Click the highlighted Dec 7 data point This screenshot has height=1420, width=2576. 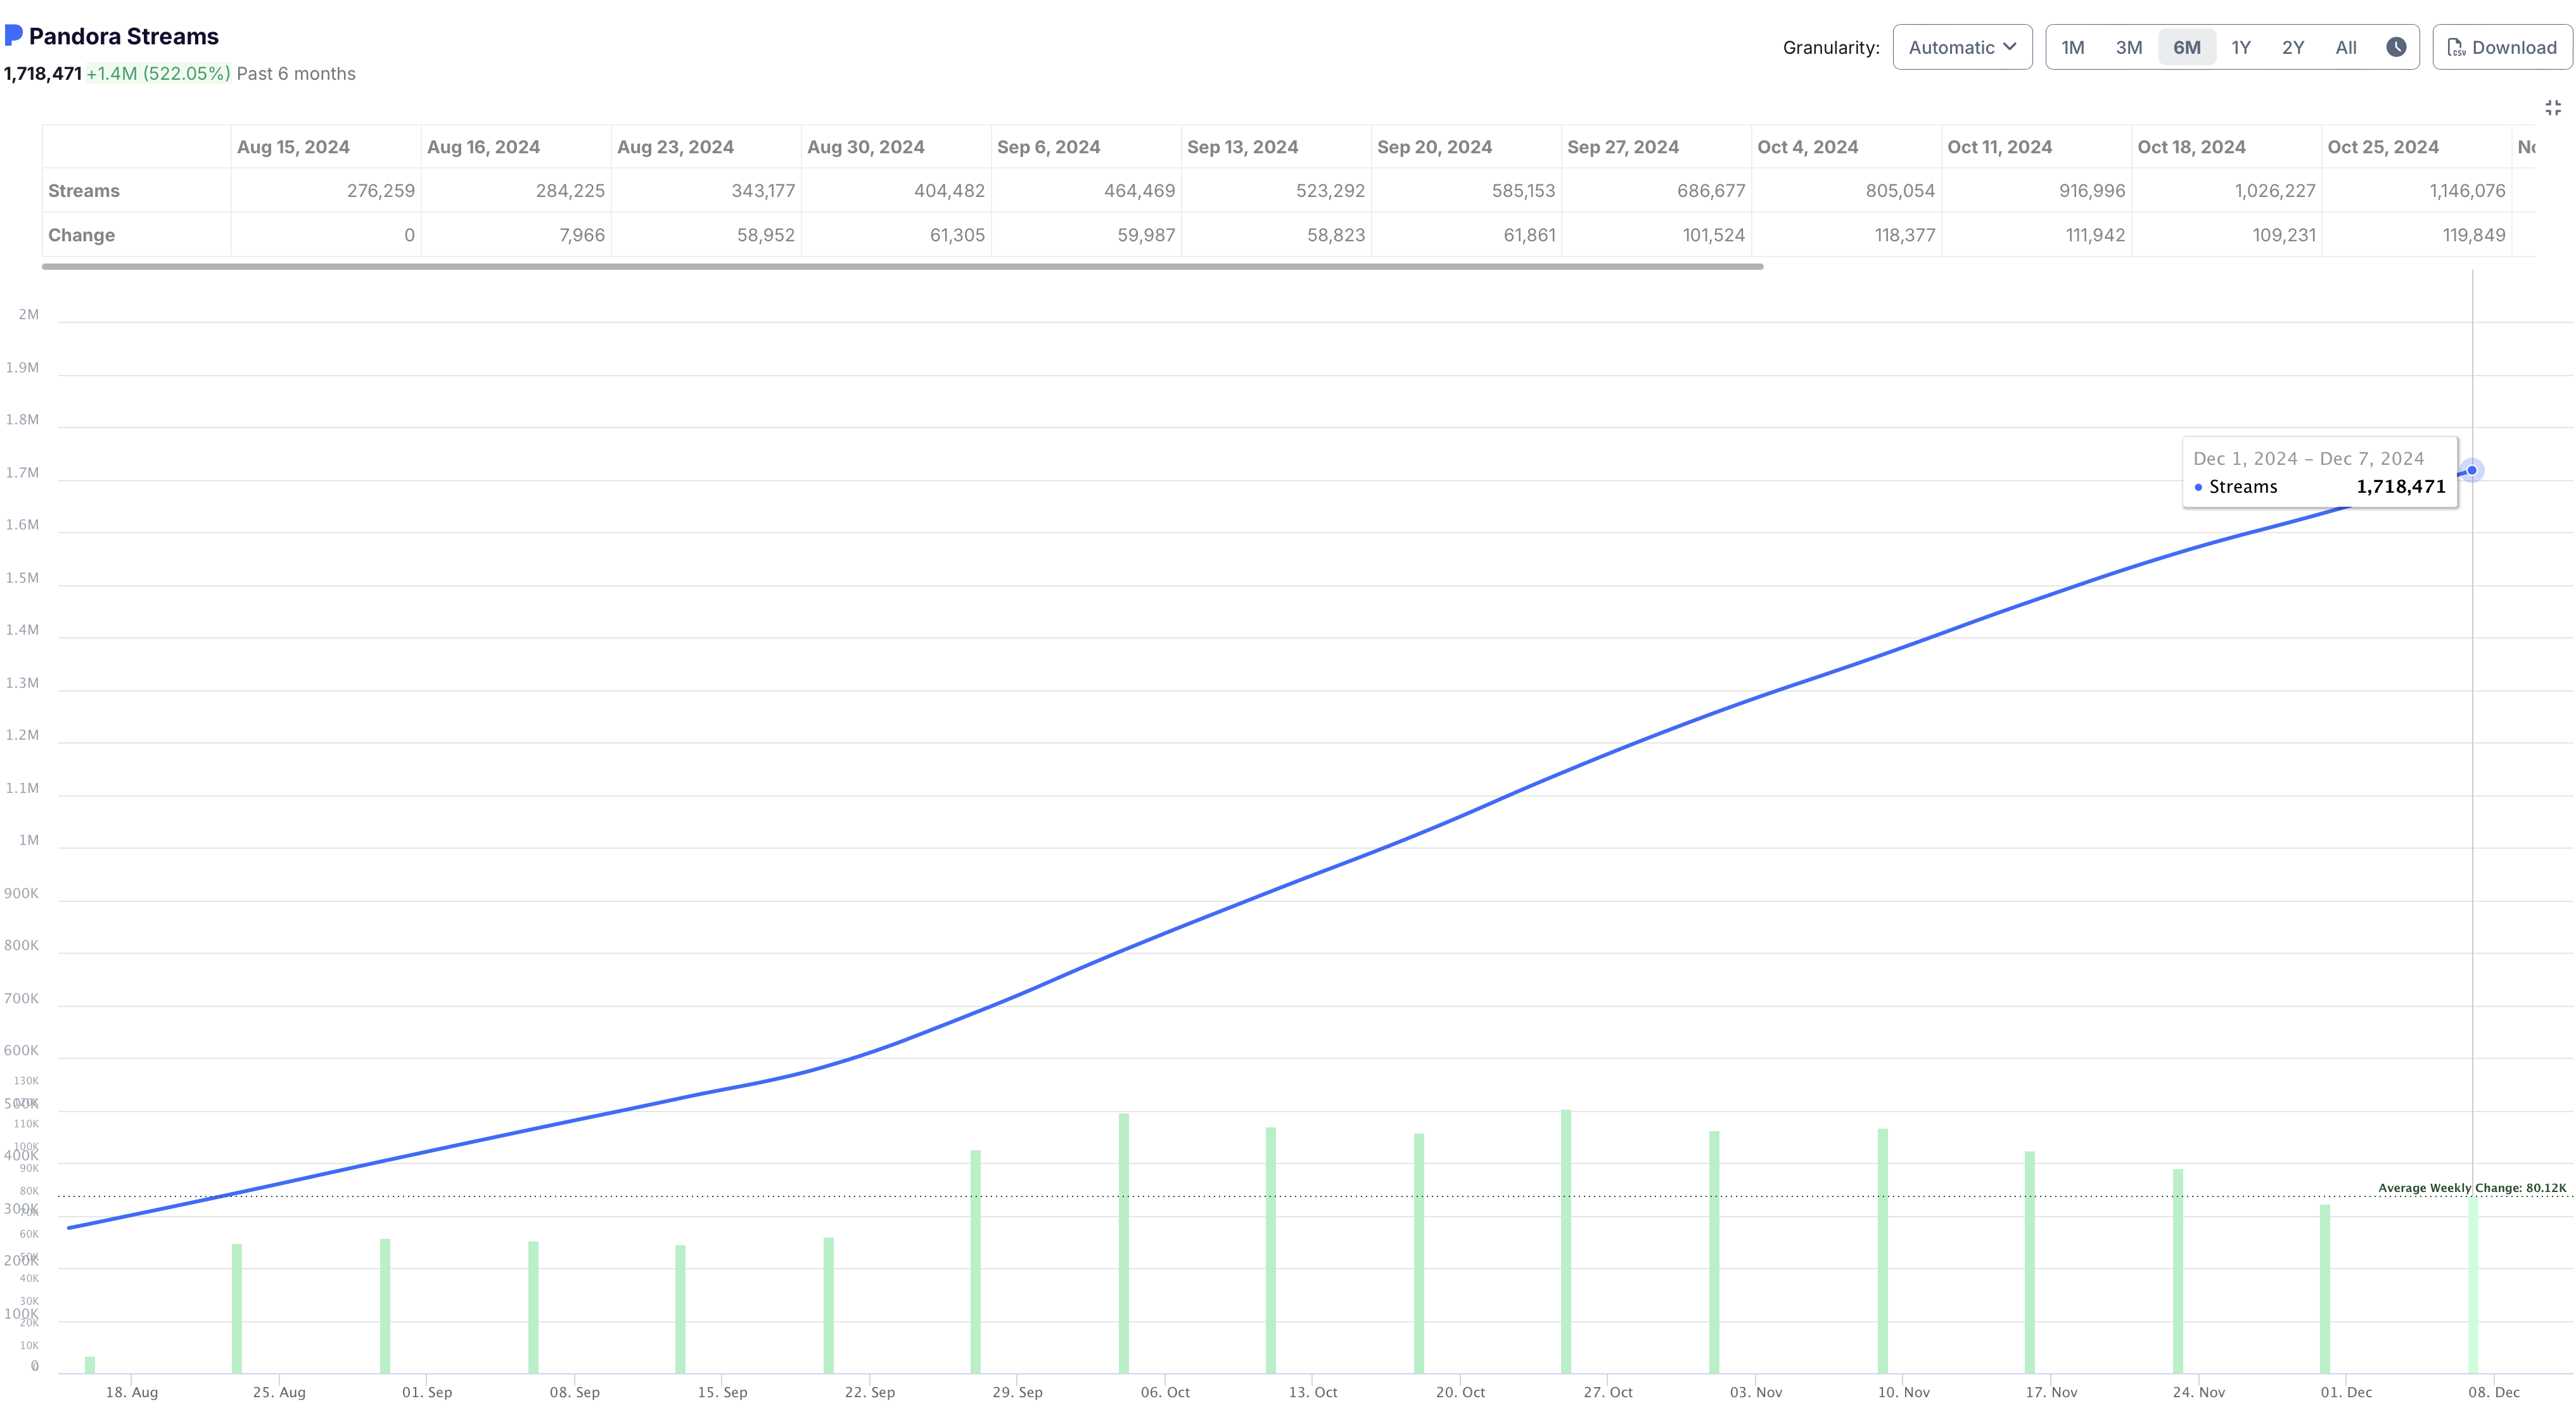point(2472,470)
